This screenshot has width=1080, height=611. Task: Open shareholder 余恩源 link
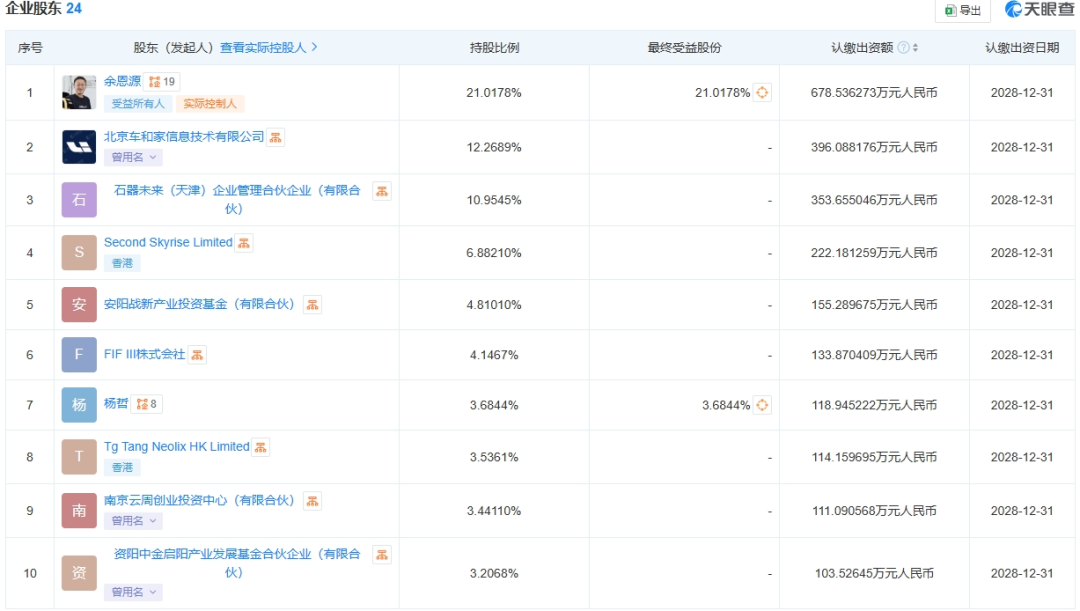(x=122, y=81)
